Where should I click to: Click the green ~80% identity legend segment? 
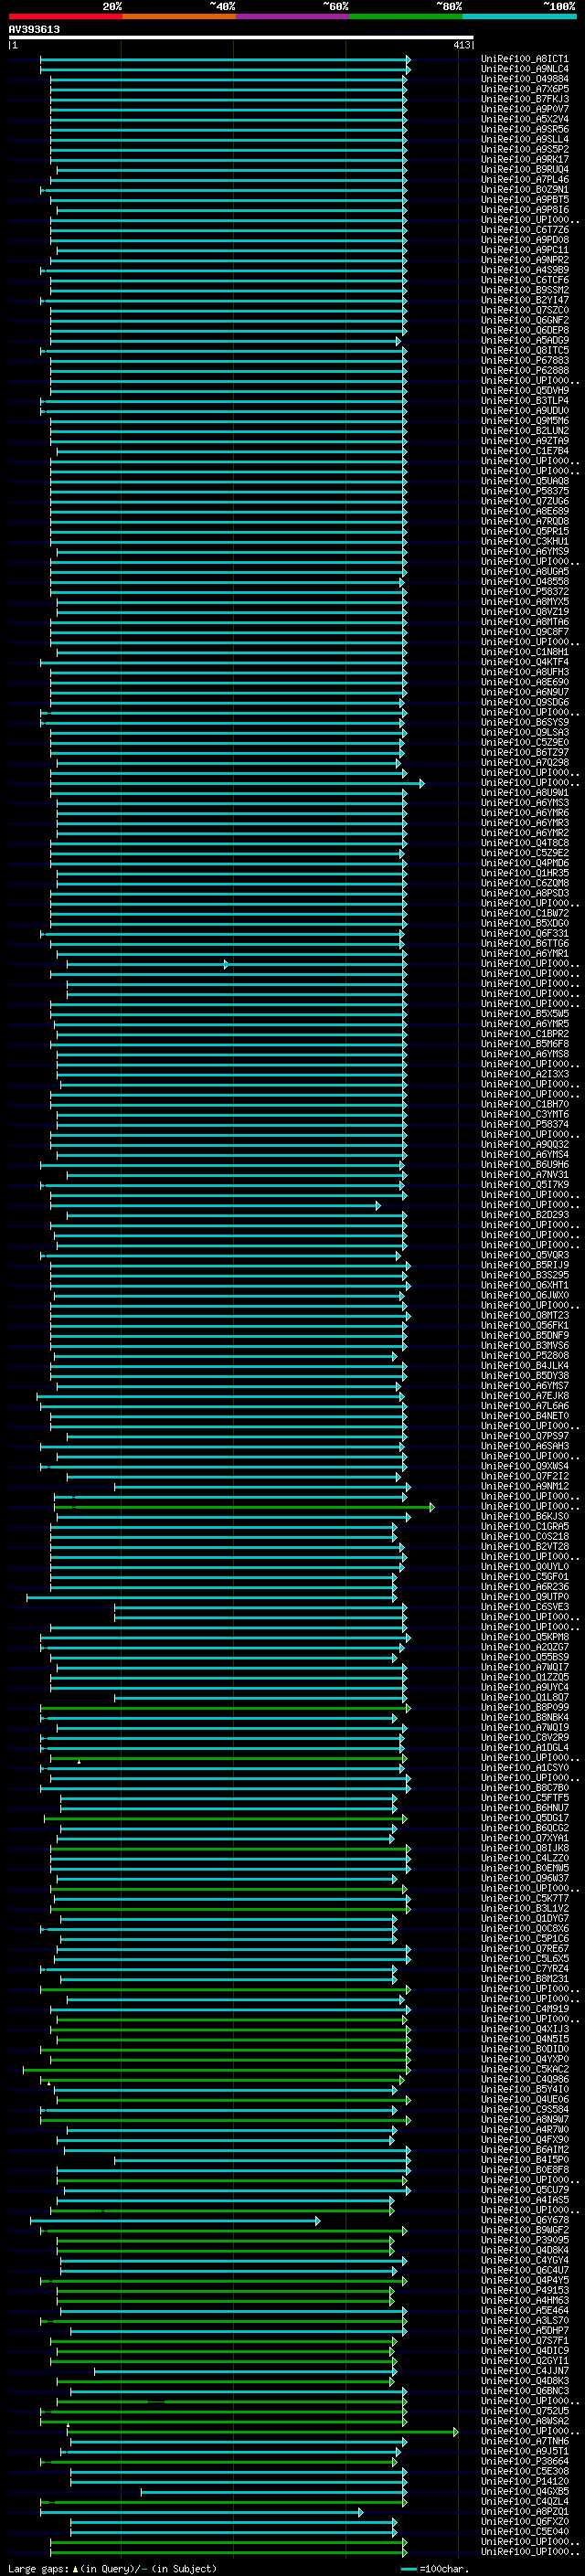pos(406,16)
